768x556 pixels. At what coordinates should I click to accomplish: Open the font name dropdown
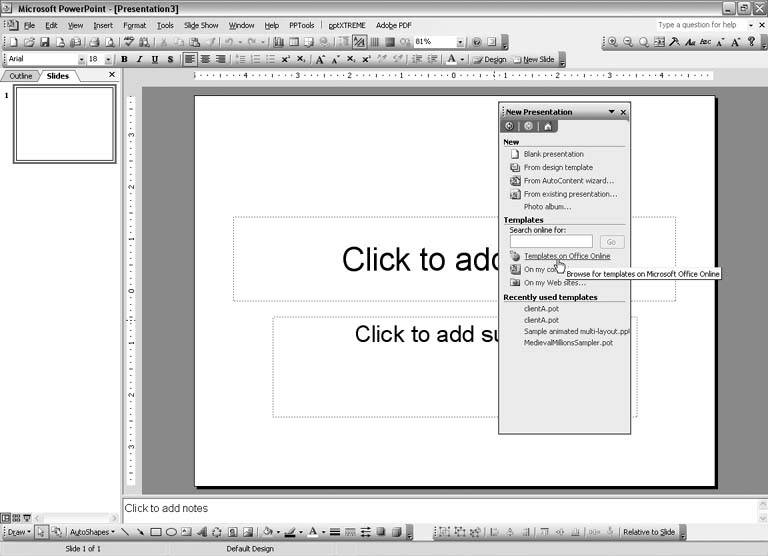(x=81, y=59)
